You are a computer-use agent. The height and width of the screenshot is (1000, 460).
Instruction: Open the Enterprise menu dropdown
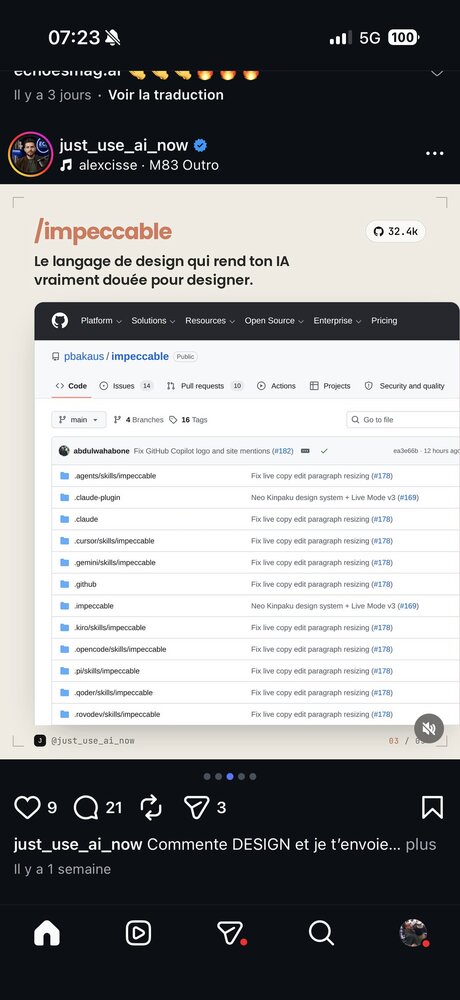(338, 321)
